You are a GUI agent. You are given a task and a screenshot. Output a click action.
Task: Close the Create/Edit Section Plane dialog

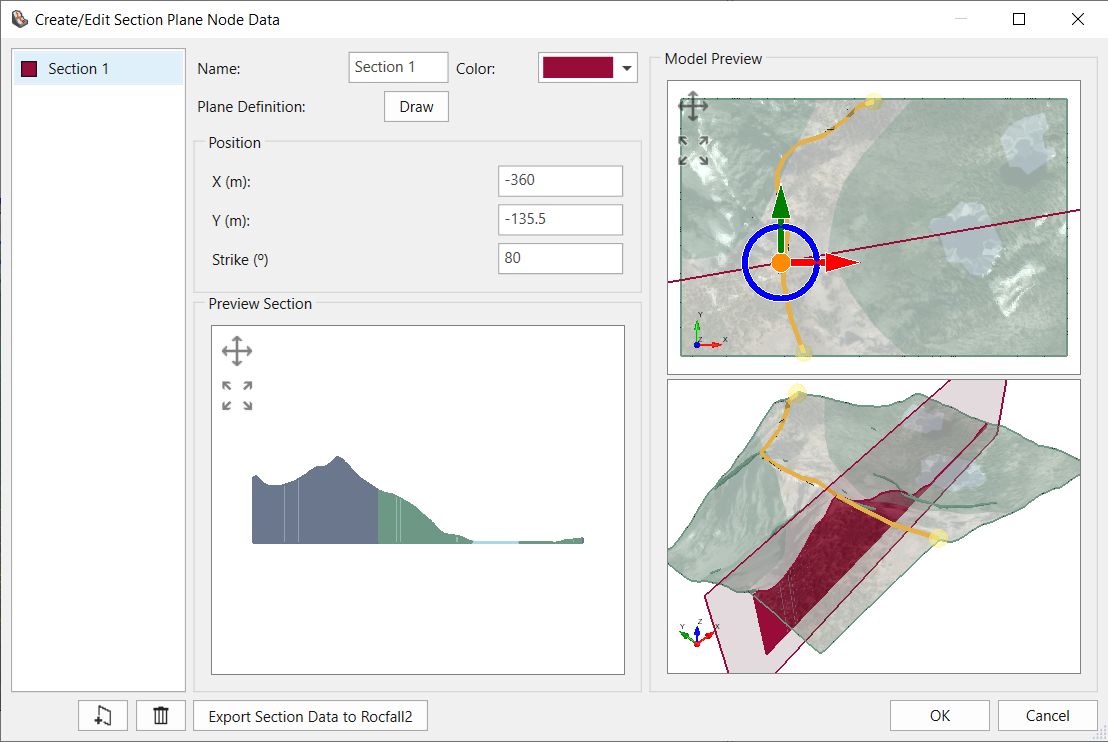tap(1078, 19)
